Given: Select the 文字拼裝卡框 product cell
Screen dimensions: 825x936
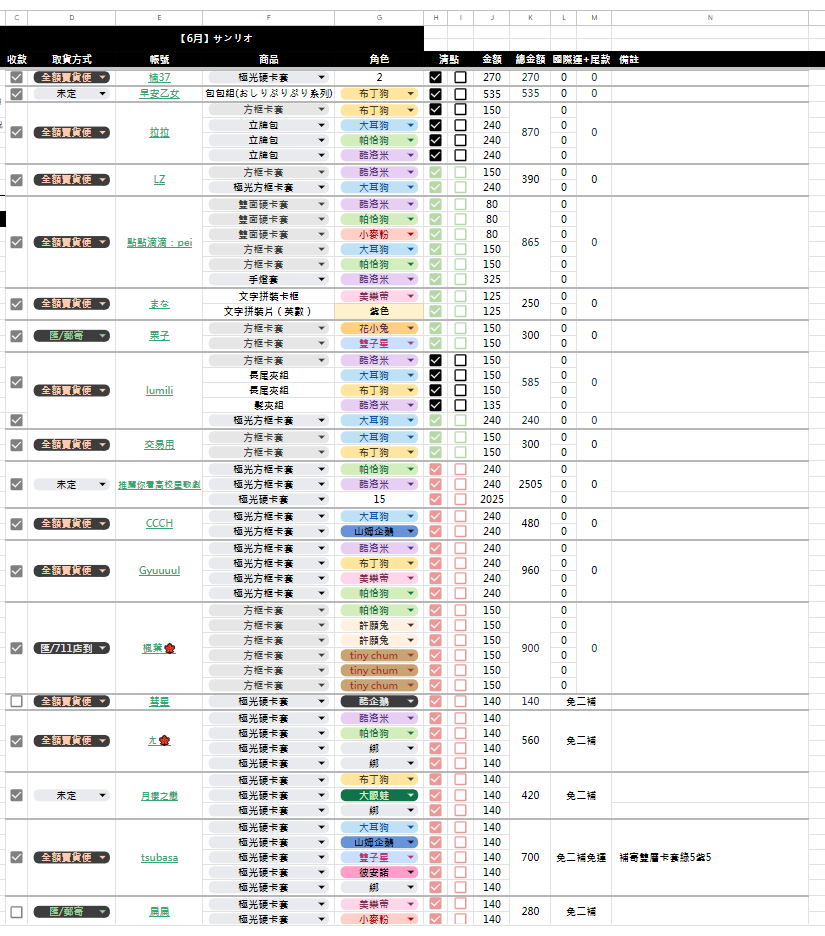Looking at the screenshot, I should point(269,296).
